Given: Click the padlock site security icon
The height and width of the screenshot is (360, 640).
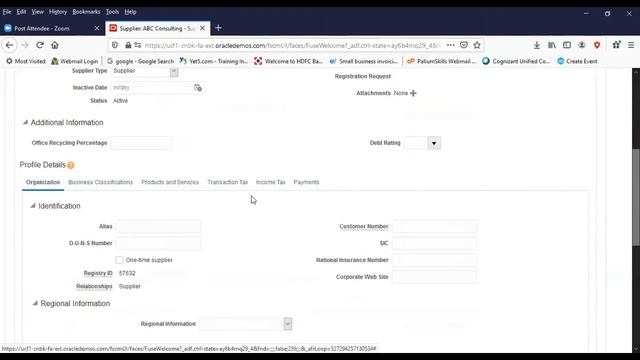Looking at the screenshot, I should (x=128, y=45).
